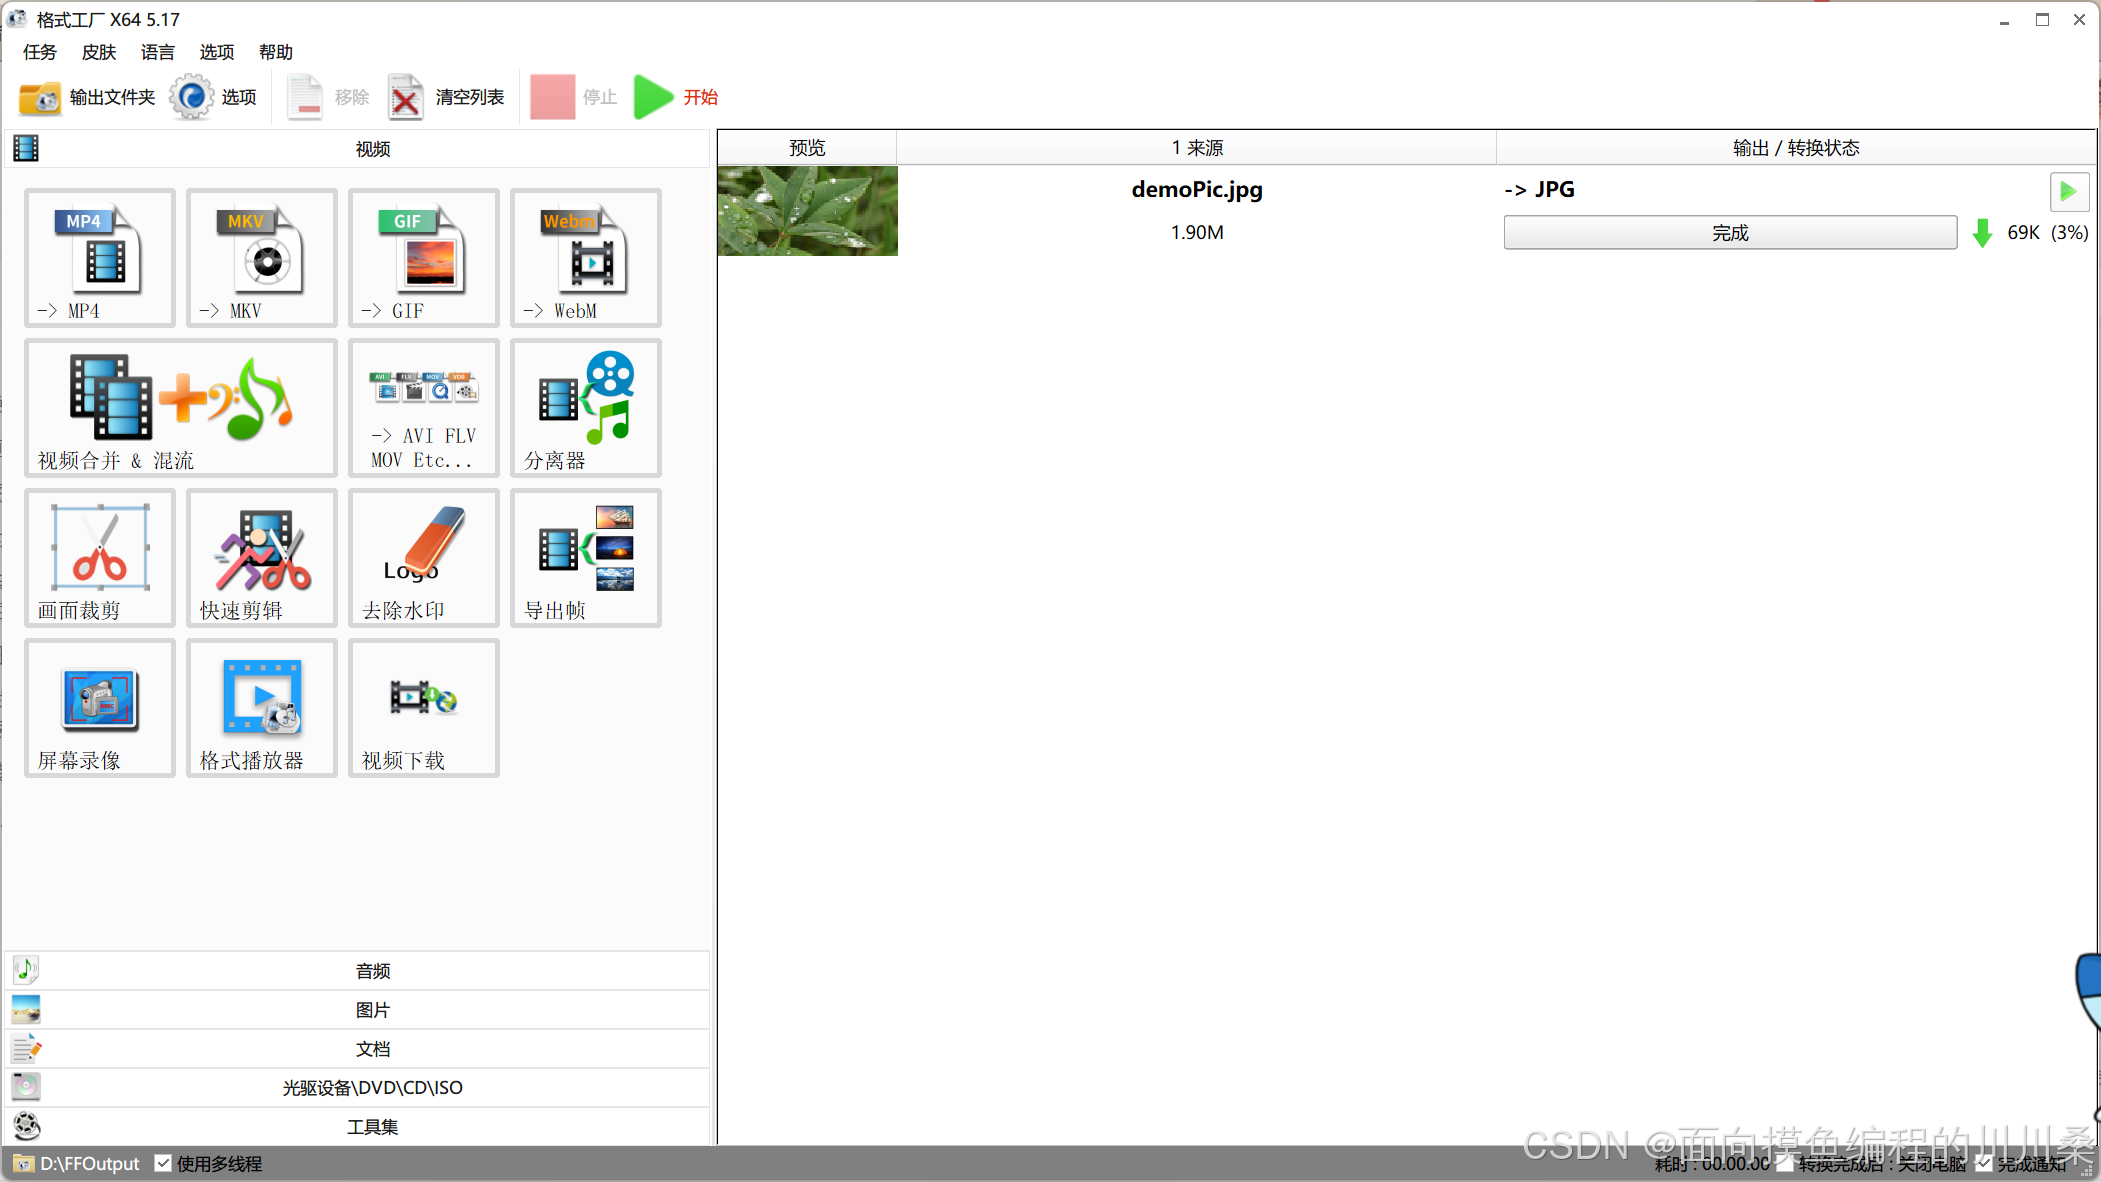Open the 去除水印 watermark removal tool
Screen dimensions: 2101x1182
click(x=423, y=557)
